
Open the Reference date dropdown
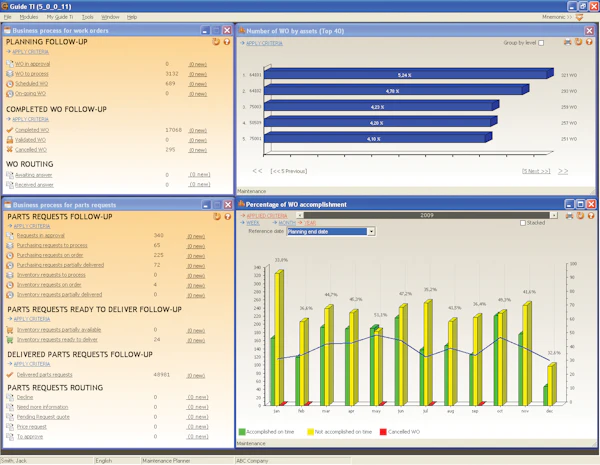coord(371,232)
